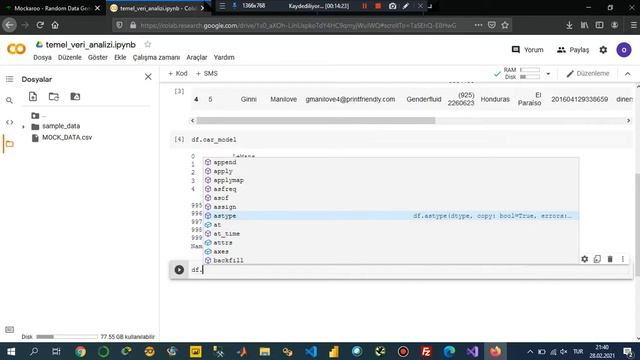Refresh the file browser listing
This screenshot has width=640, height=360.
[x=54, y=97]
